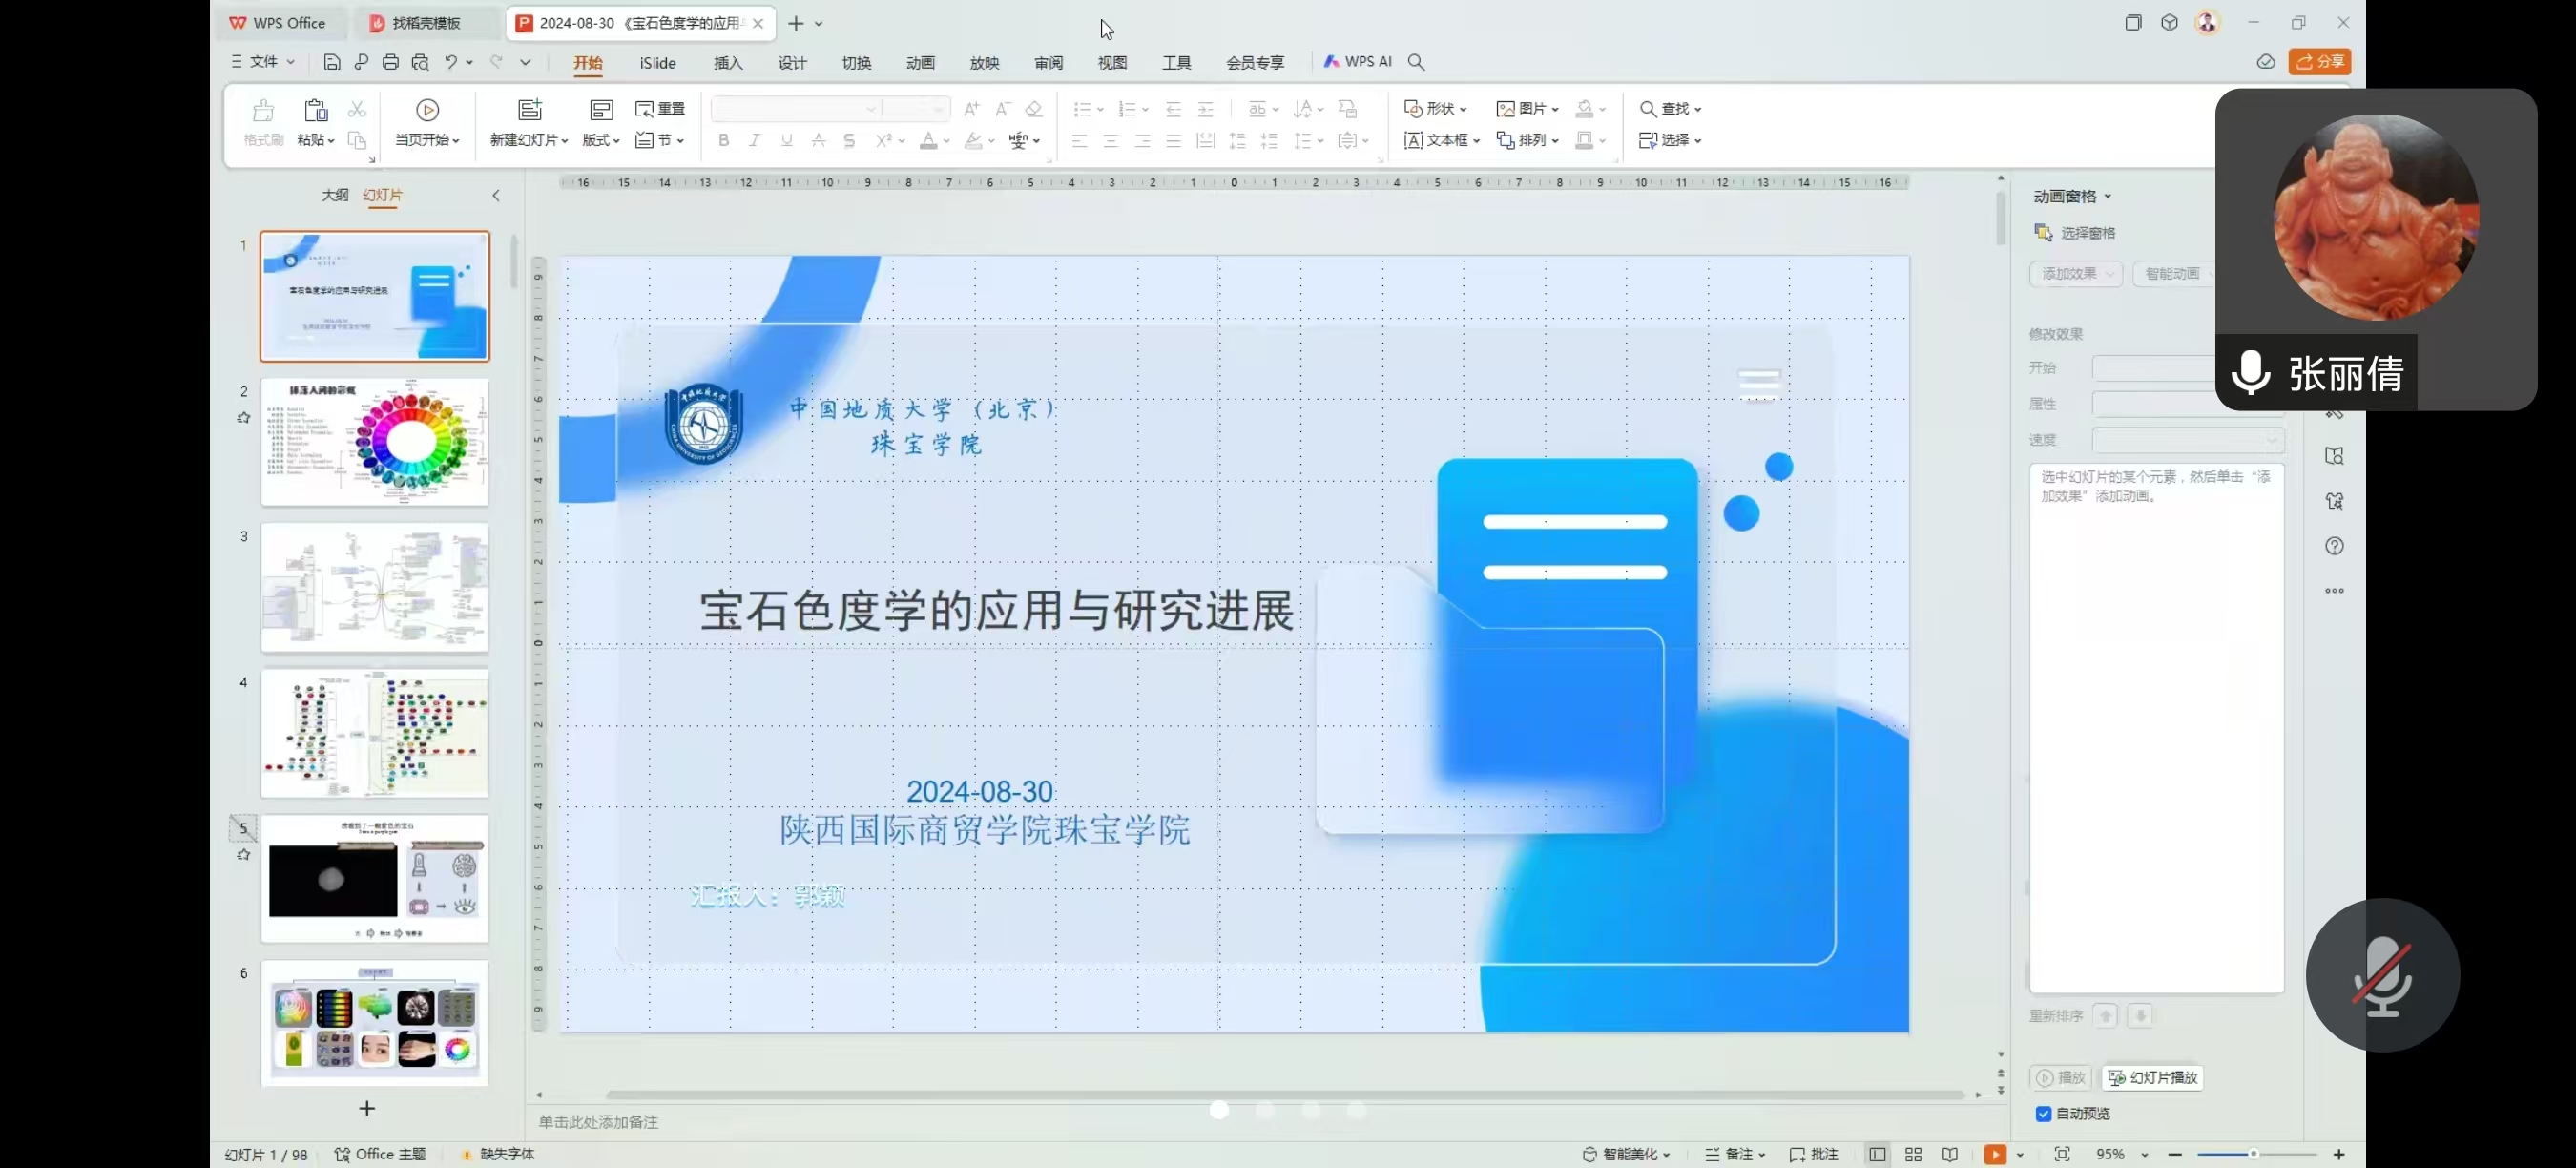Click the Share (分享) button
This screenshot has width=2576, height=1168.
2319,62
